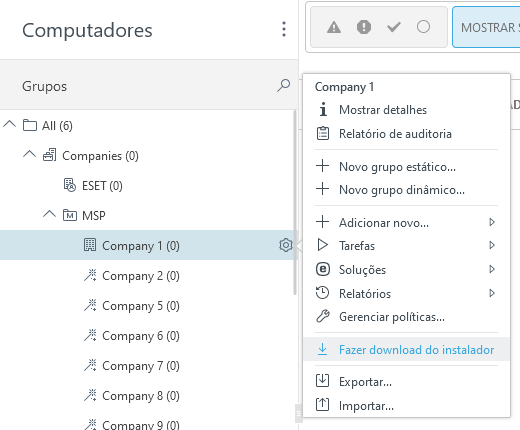Click the Companies group icon

click(x=50, y=155)
